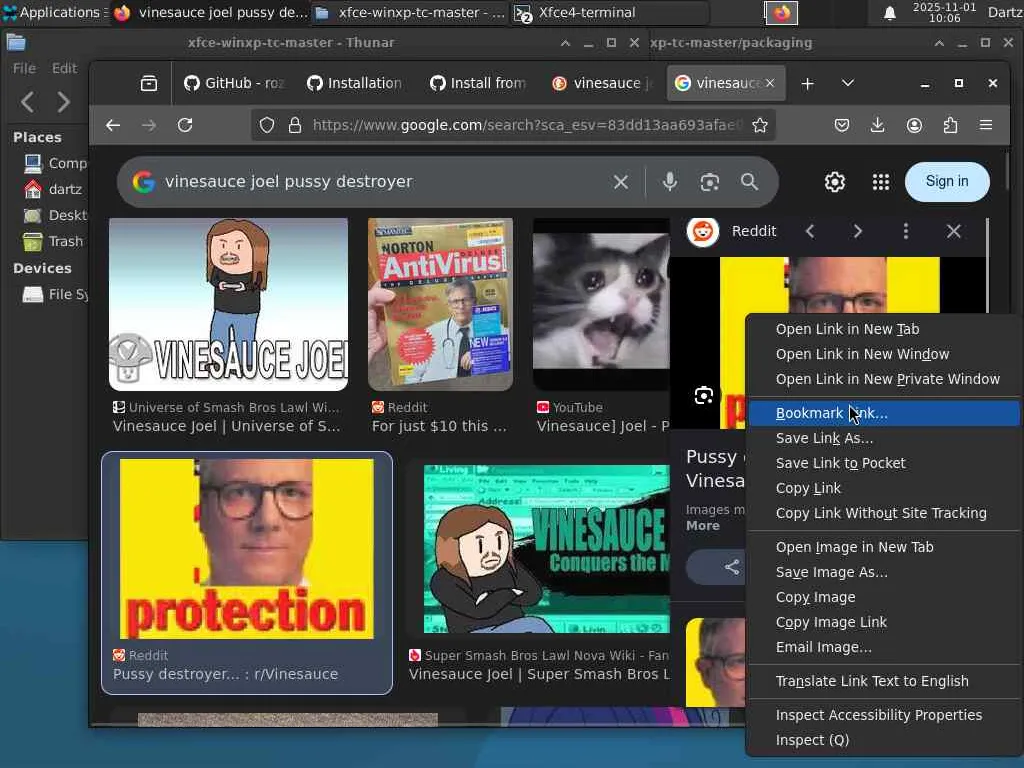The width and height of the screenshot is (1024, 768).
Task: Open 'Vinesauce Joel | Universe of S...' link
Action: pos(226,426)
